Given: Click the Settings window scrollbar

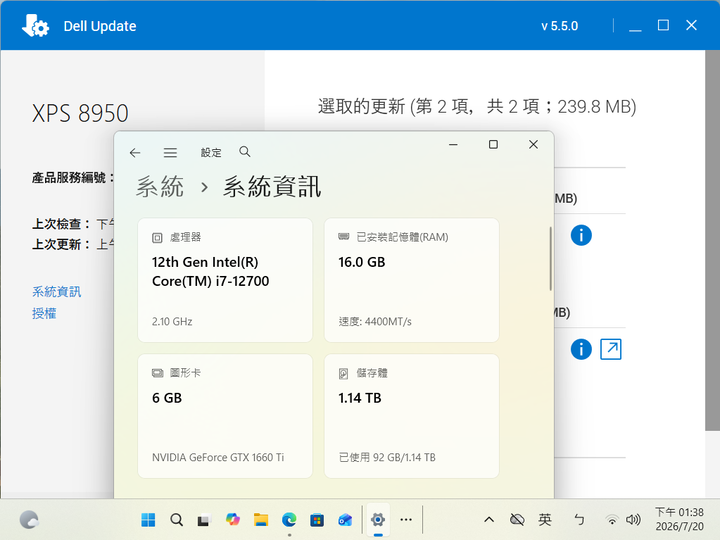Looking at the screenshot, I should pyautogui.click(x=551, y=259).
